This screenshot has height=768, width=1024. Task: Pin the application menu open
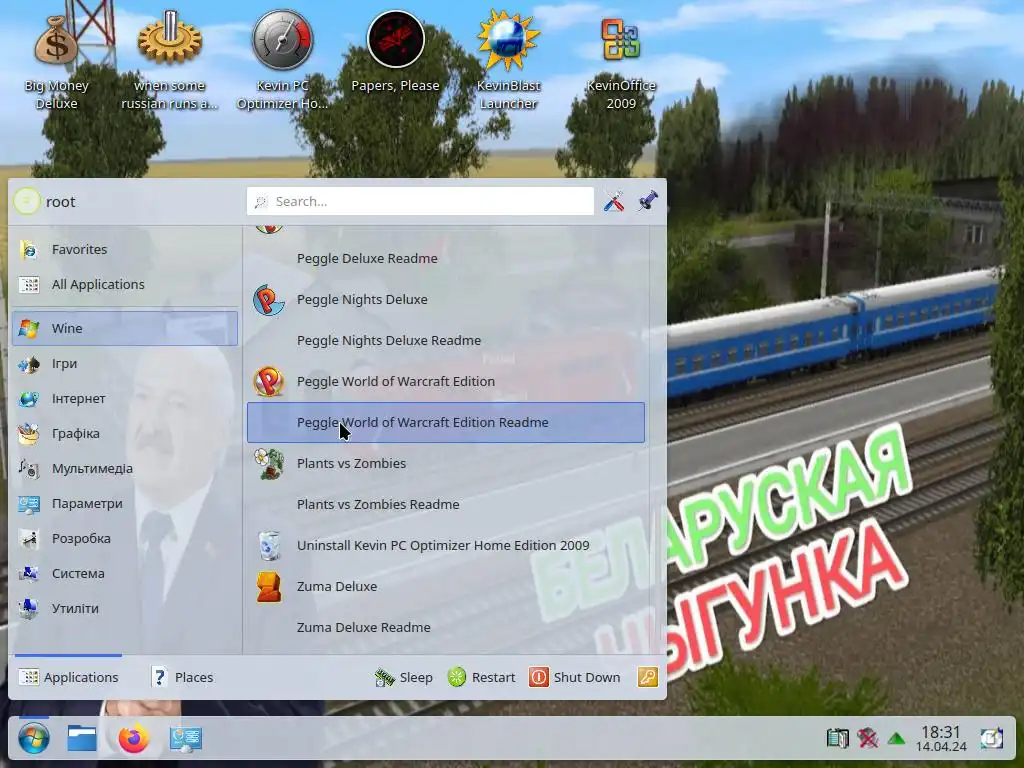tap(648, 201)
